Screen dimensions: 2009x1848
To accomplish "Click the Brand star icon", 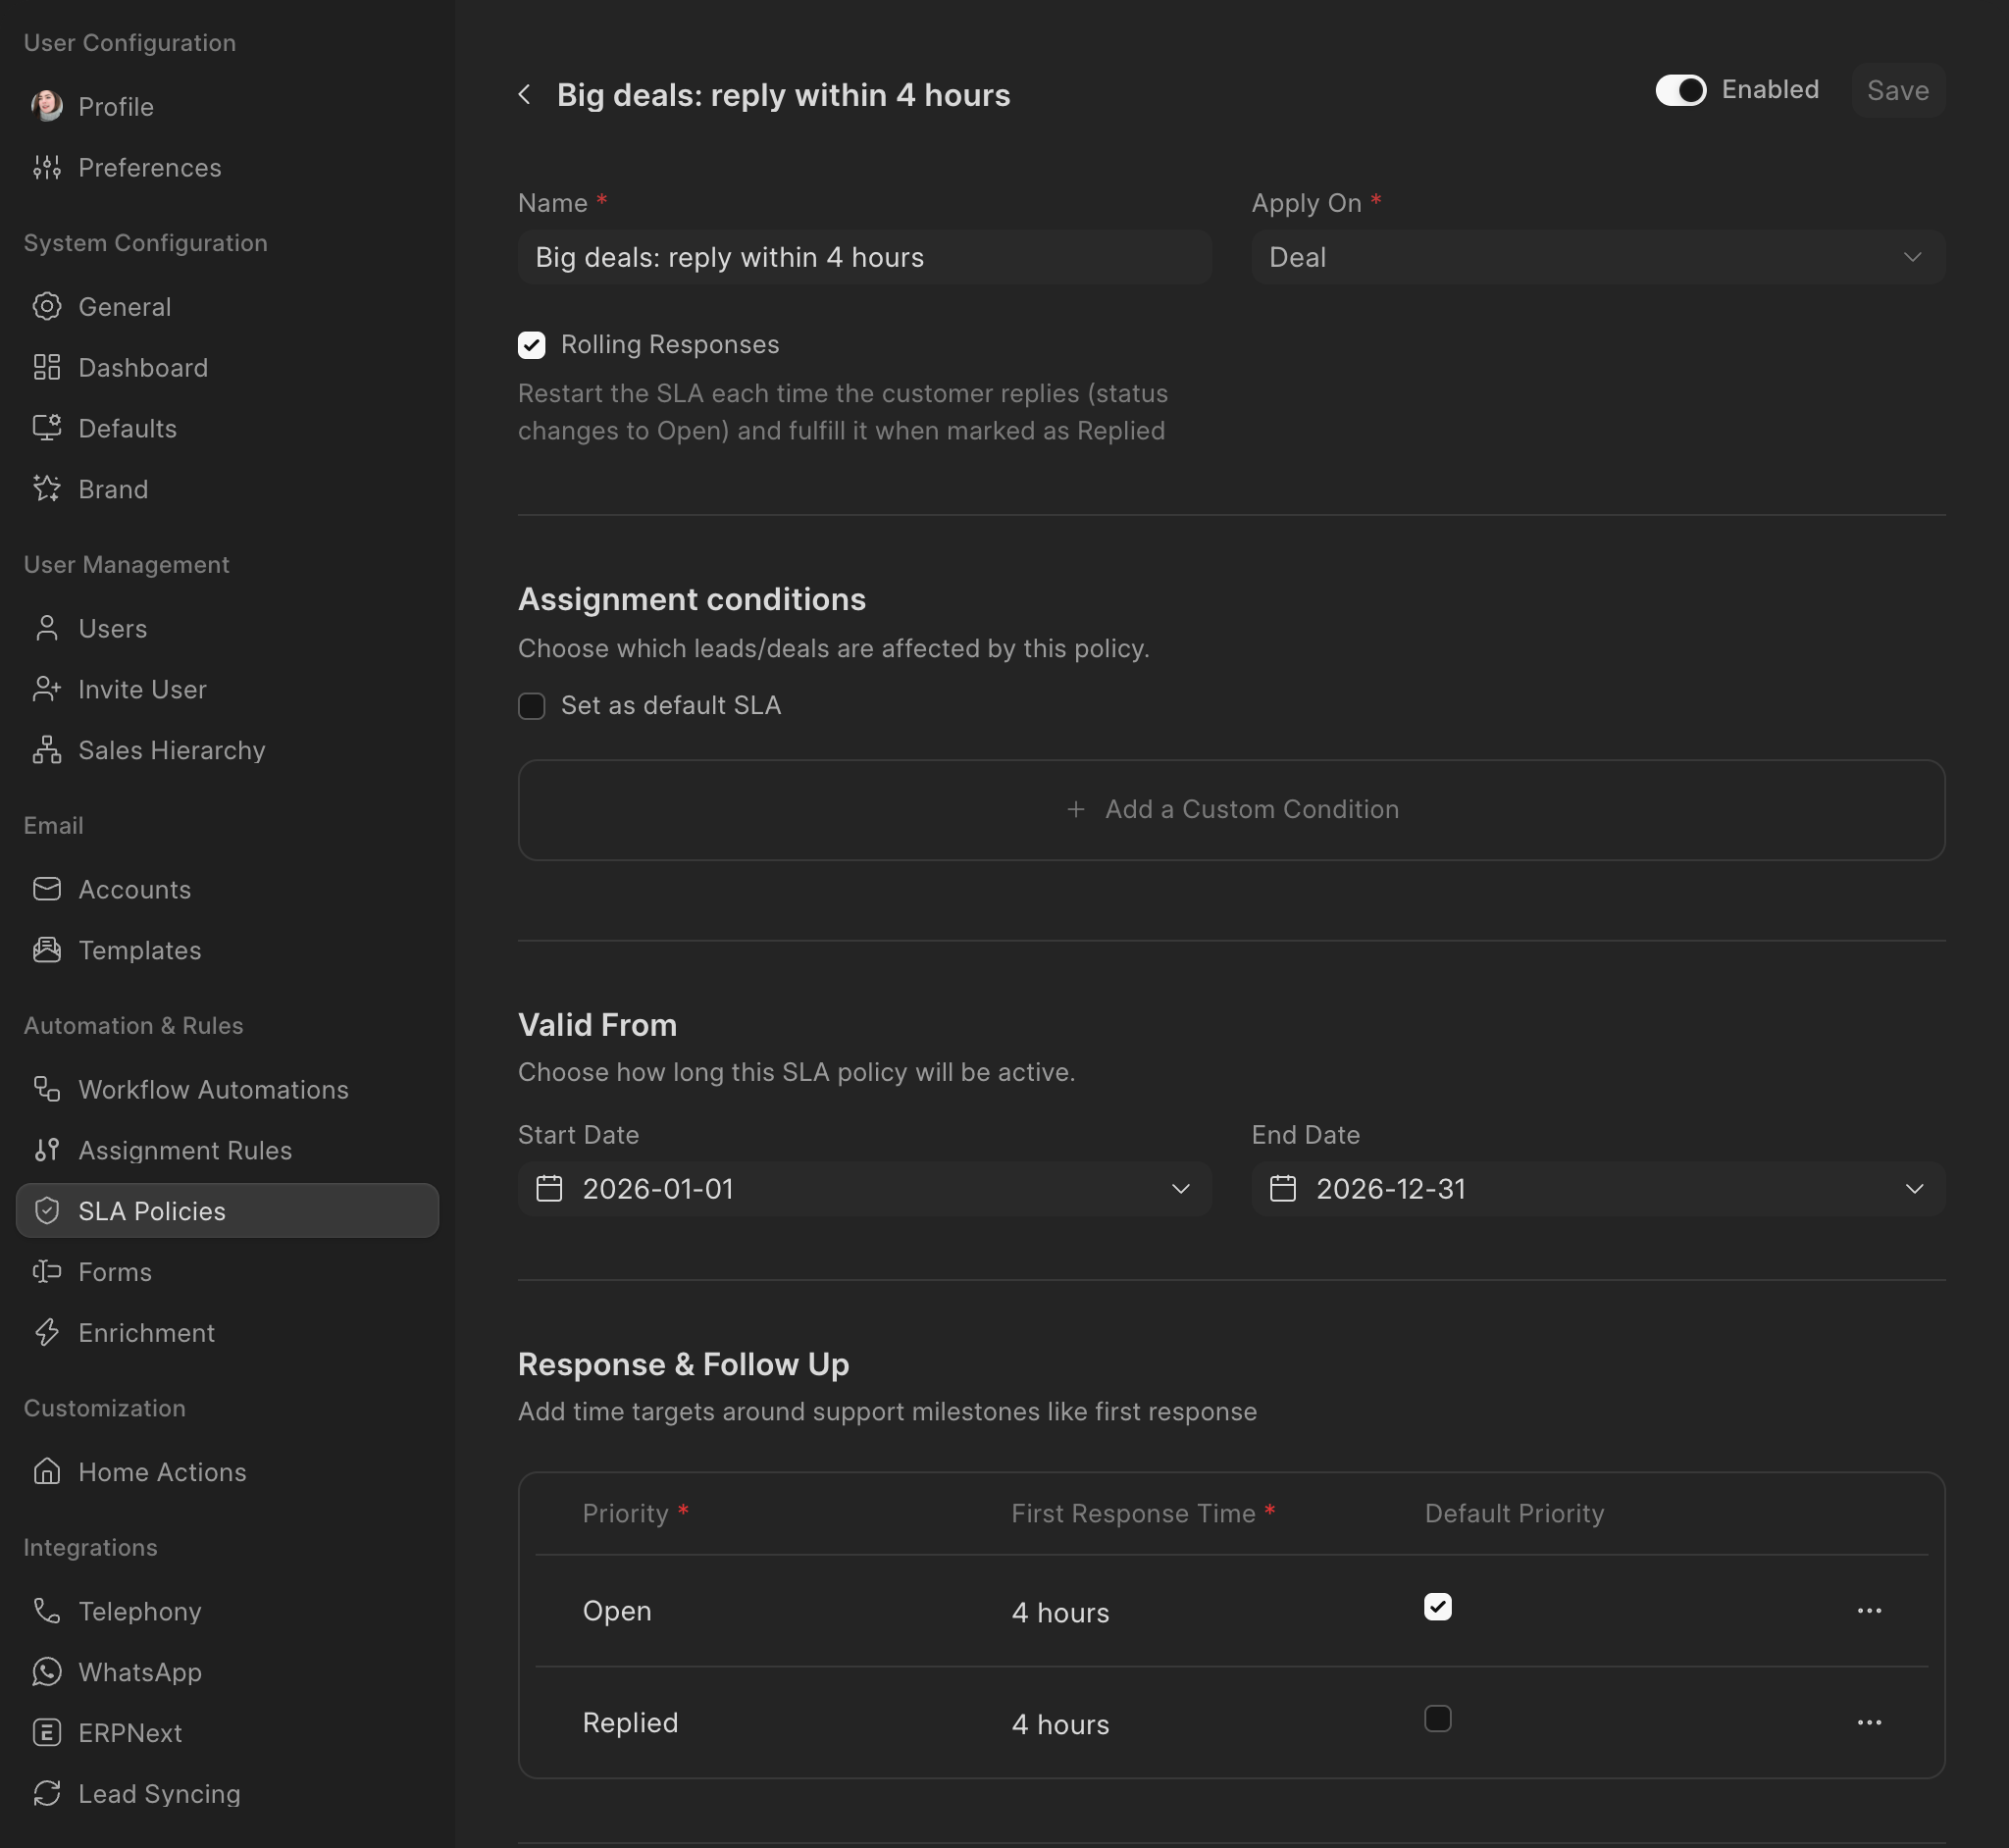I will 47,489.
